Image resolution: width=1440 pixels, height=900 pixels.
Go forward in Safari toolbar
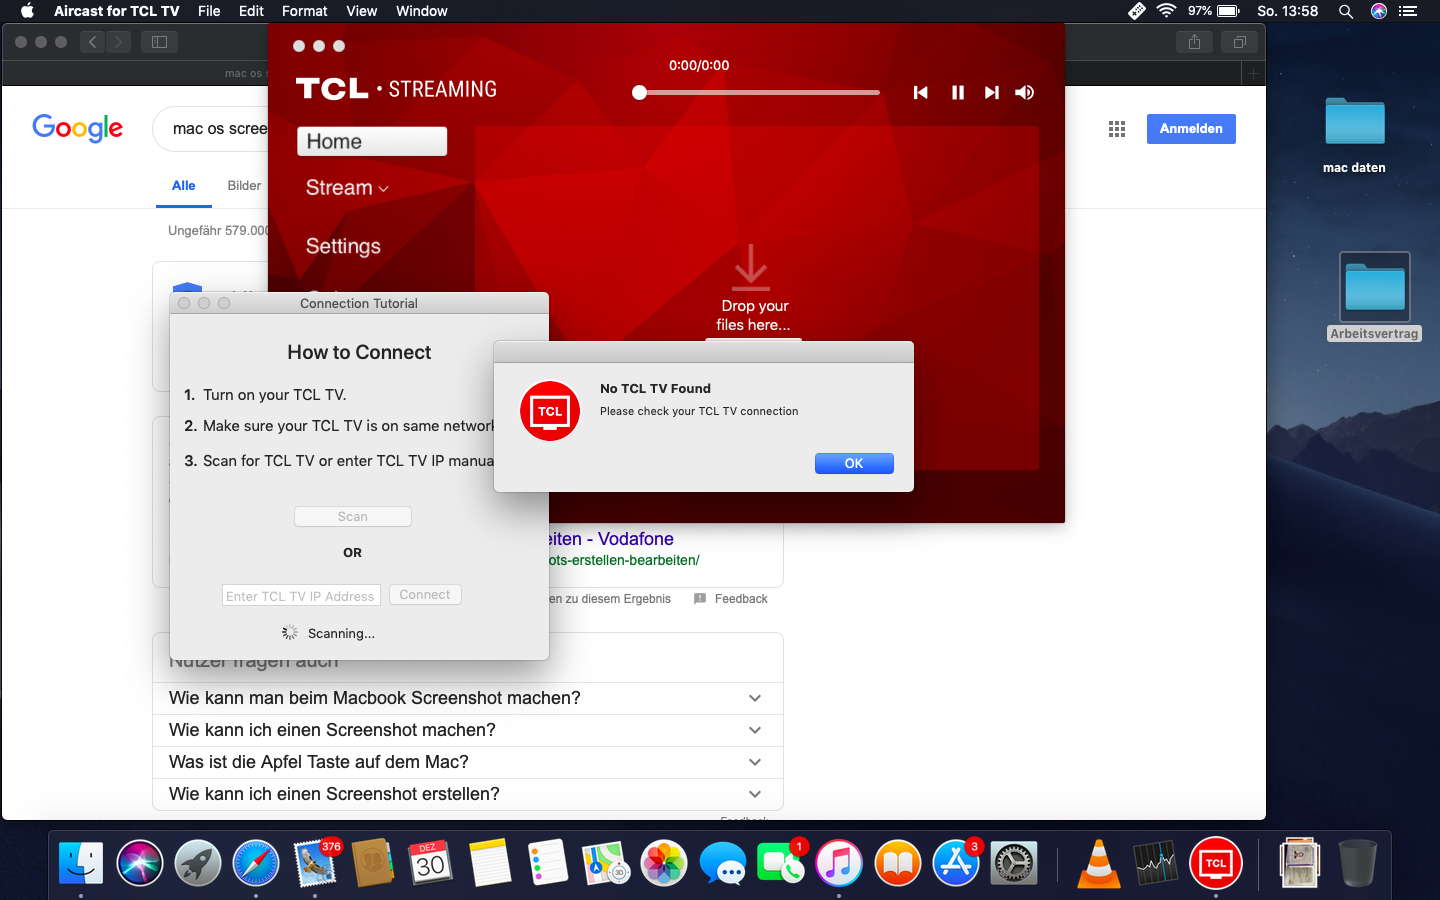[x=119, y=42]
